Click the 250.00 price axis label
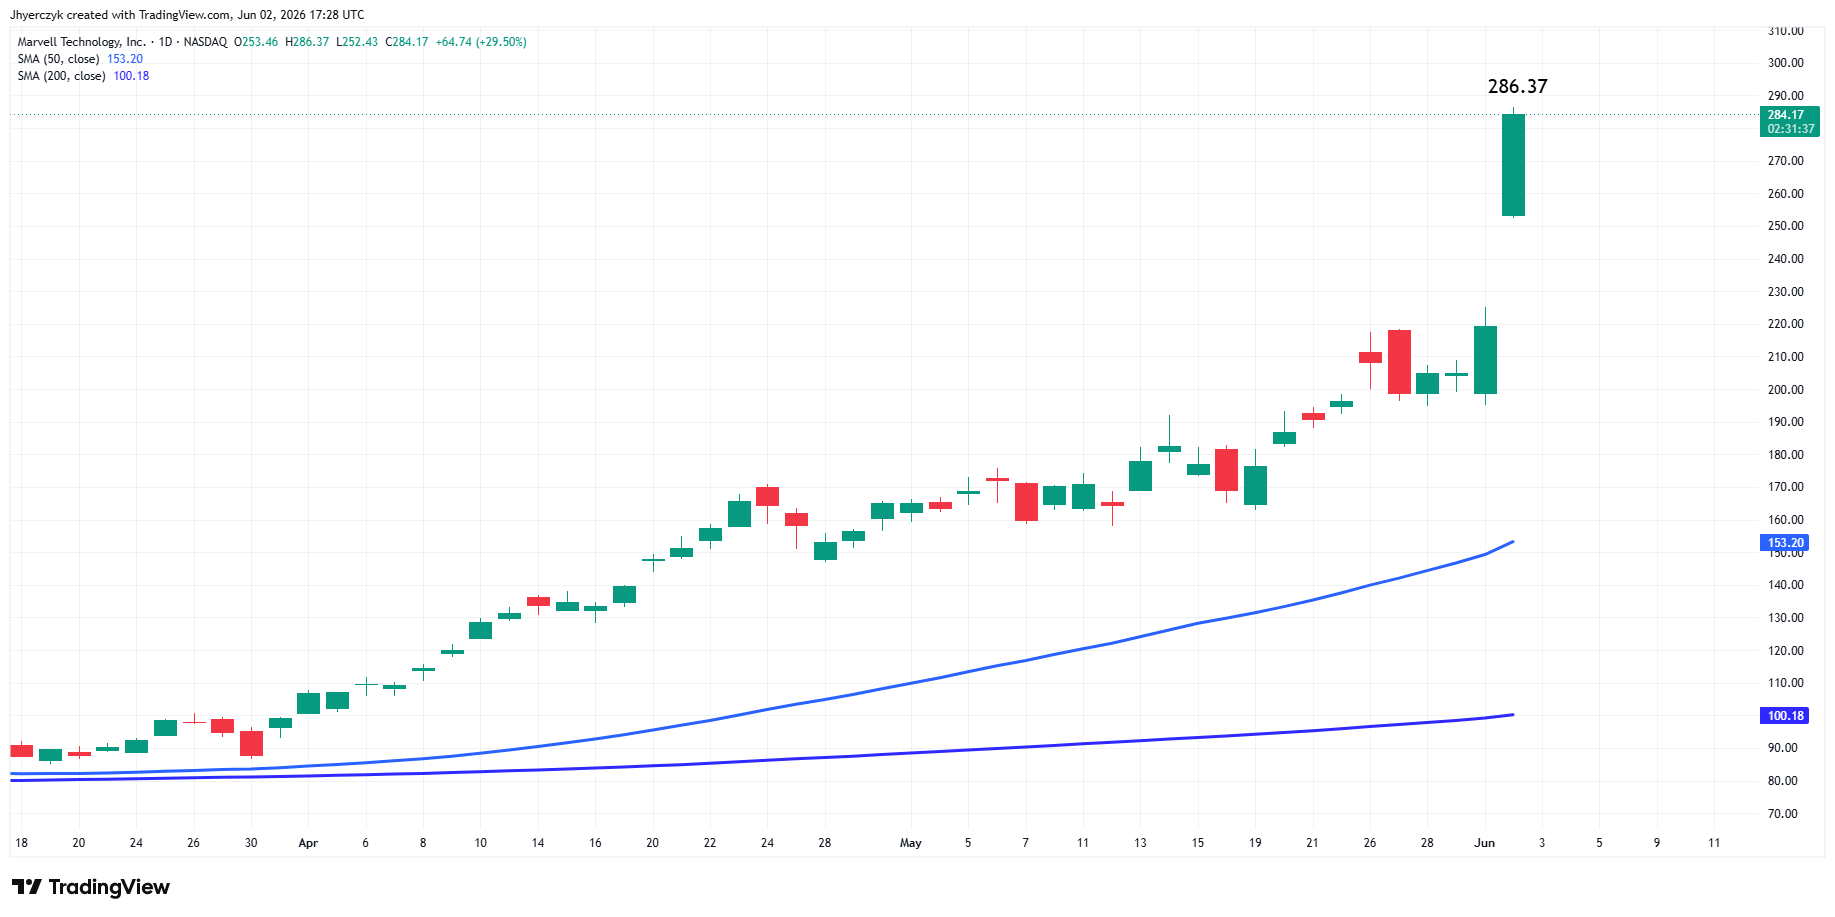Image resolution: width=1835 pixels, height=917 pixels. (1785, 226)
